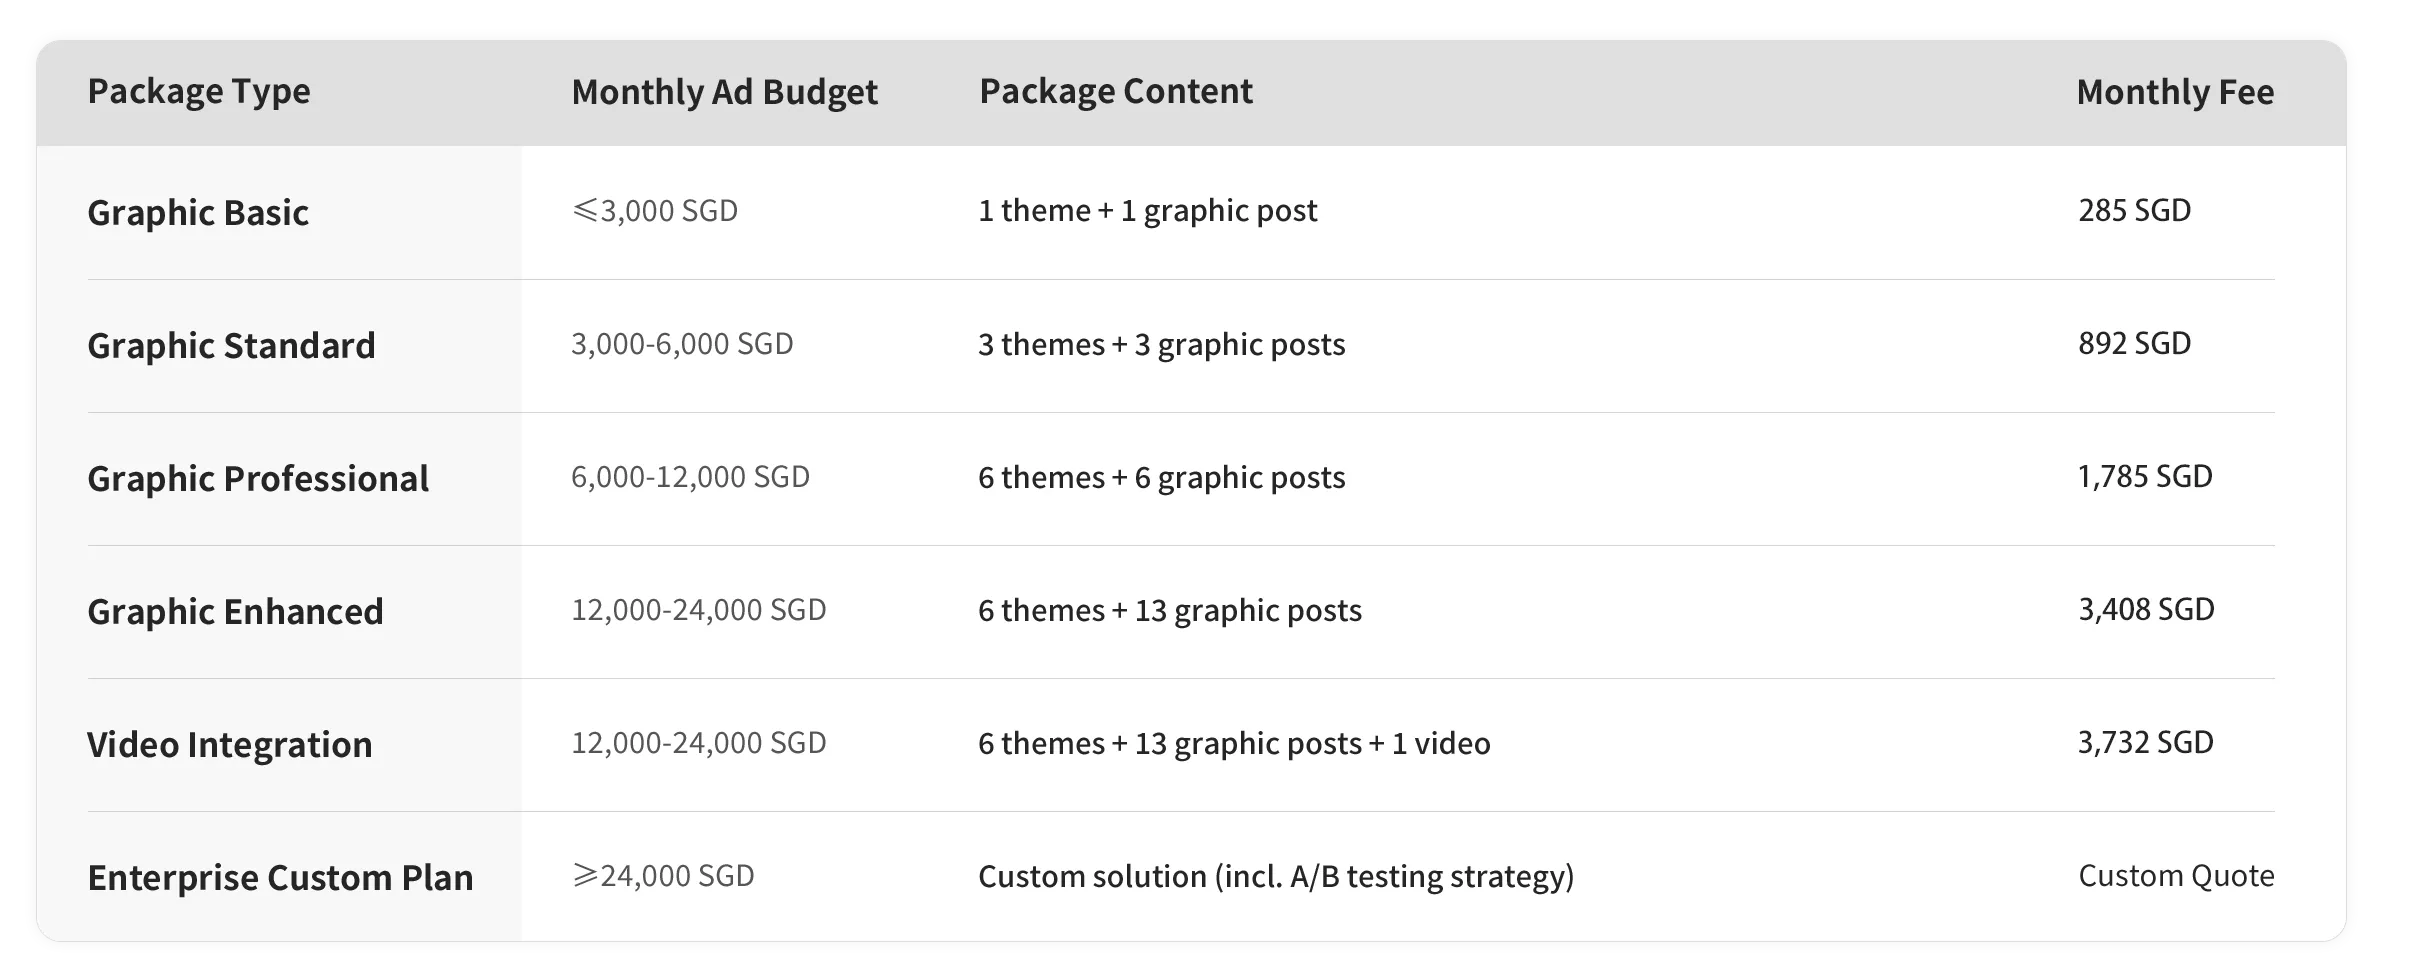Click the 6,000-12,000 SGD budget cell
2416x980 pixels.
pos(690,477)
